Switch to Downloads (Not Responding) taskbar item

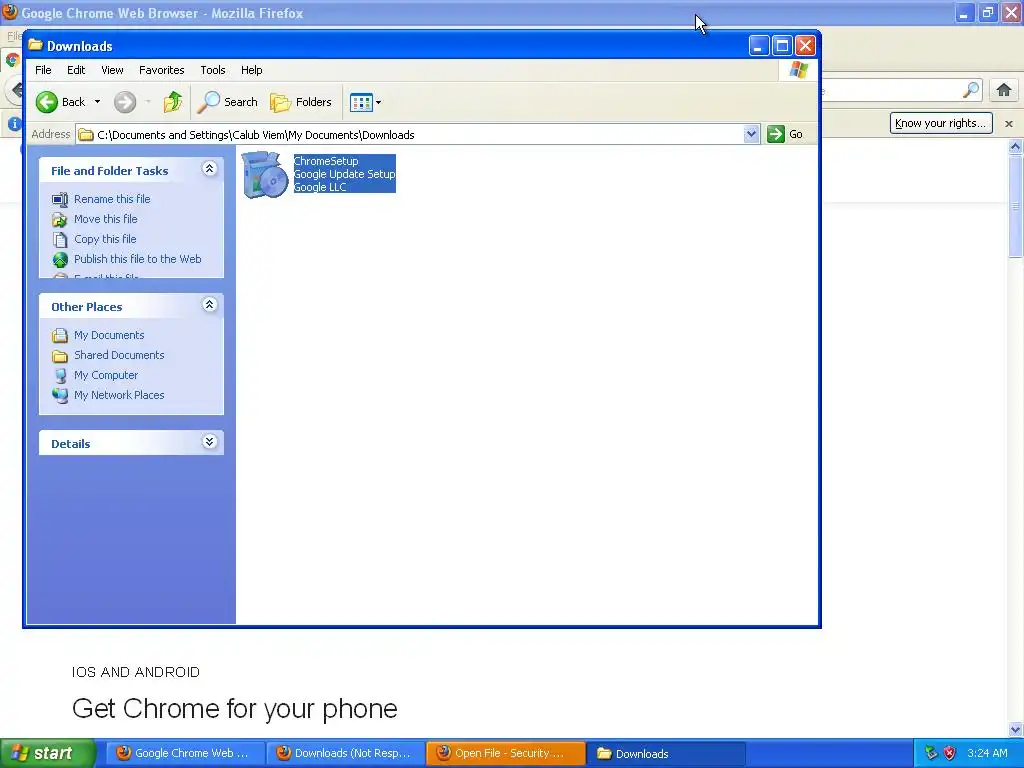345,753
